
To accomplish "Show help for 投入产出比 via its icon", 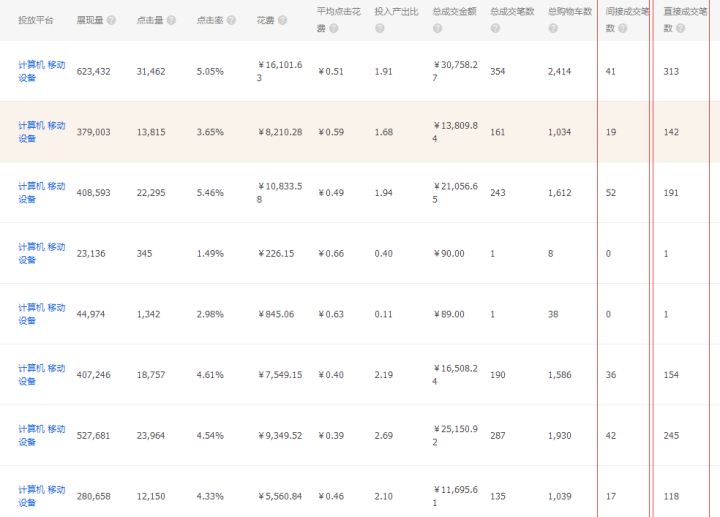I will (380, 28).
